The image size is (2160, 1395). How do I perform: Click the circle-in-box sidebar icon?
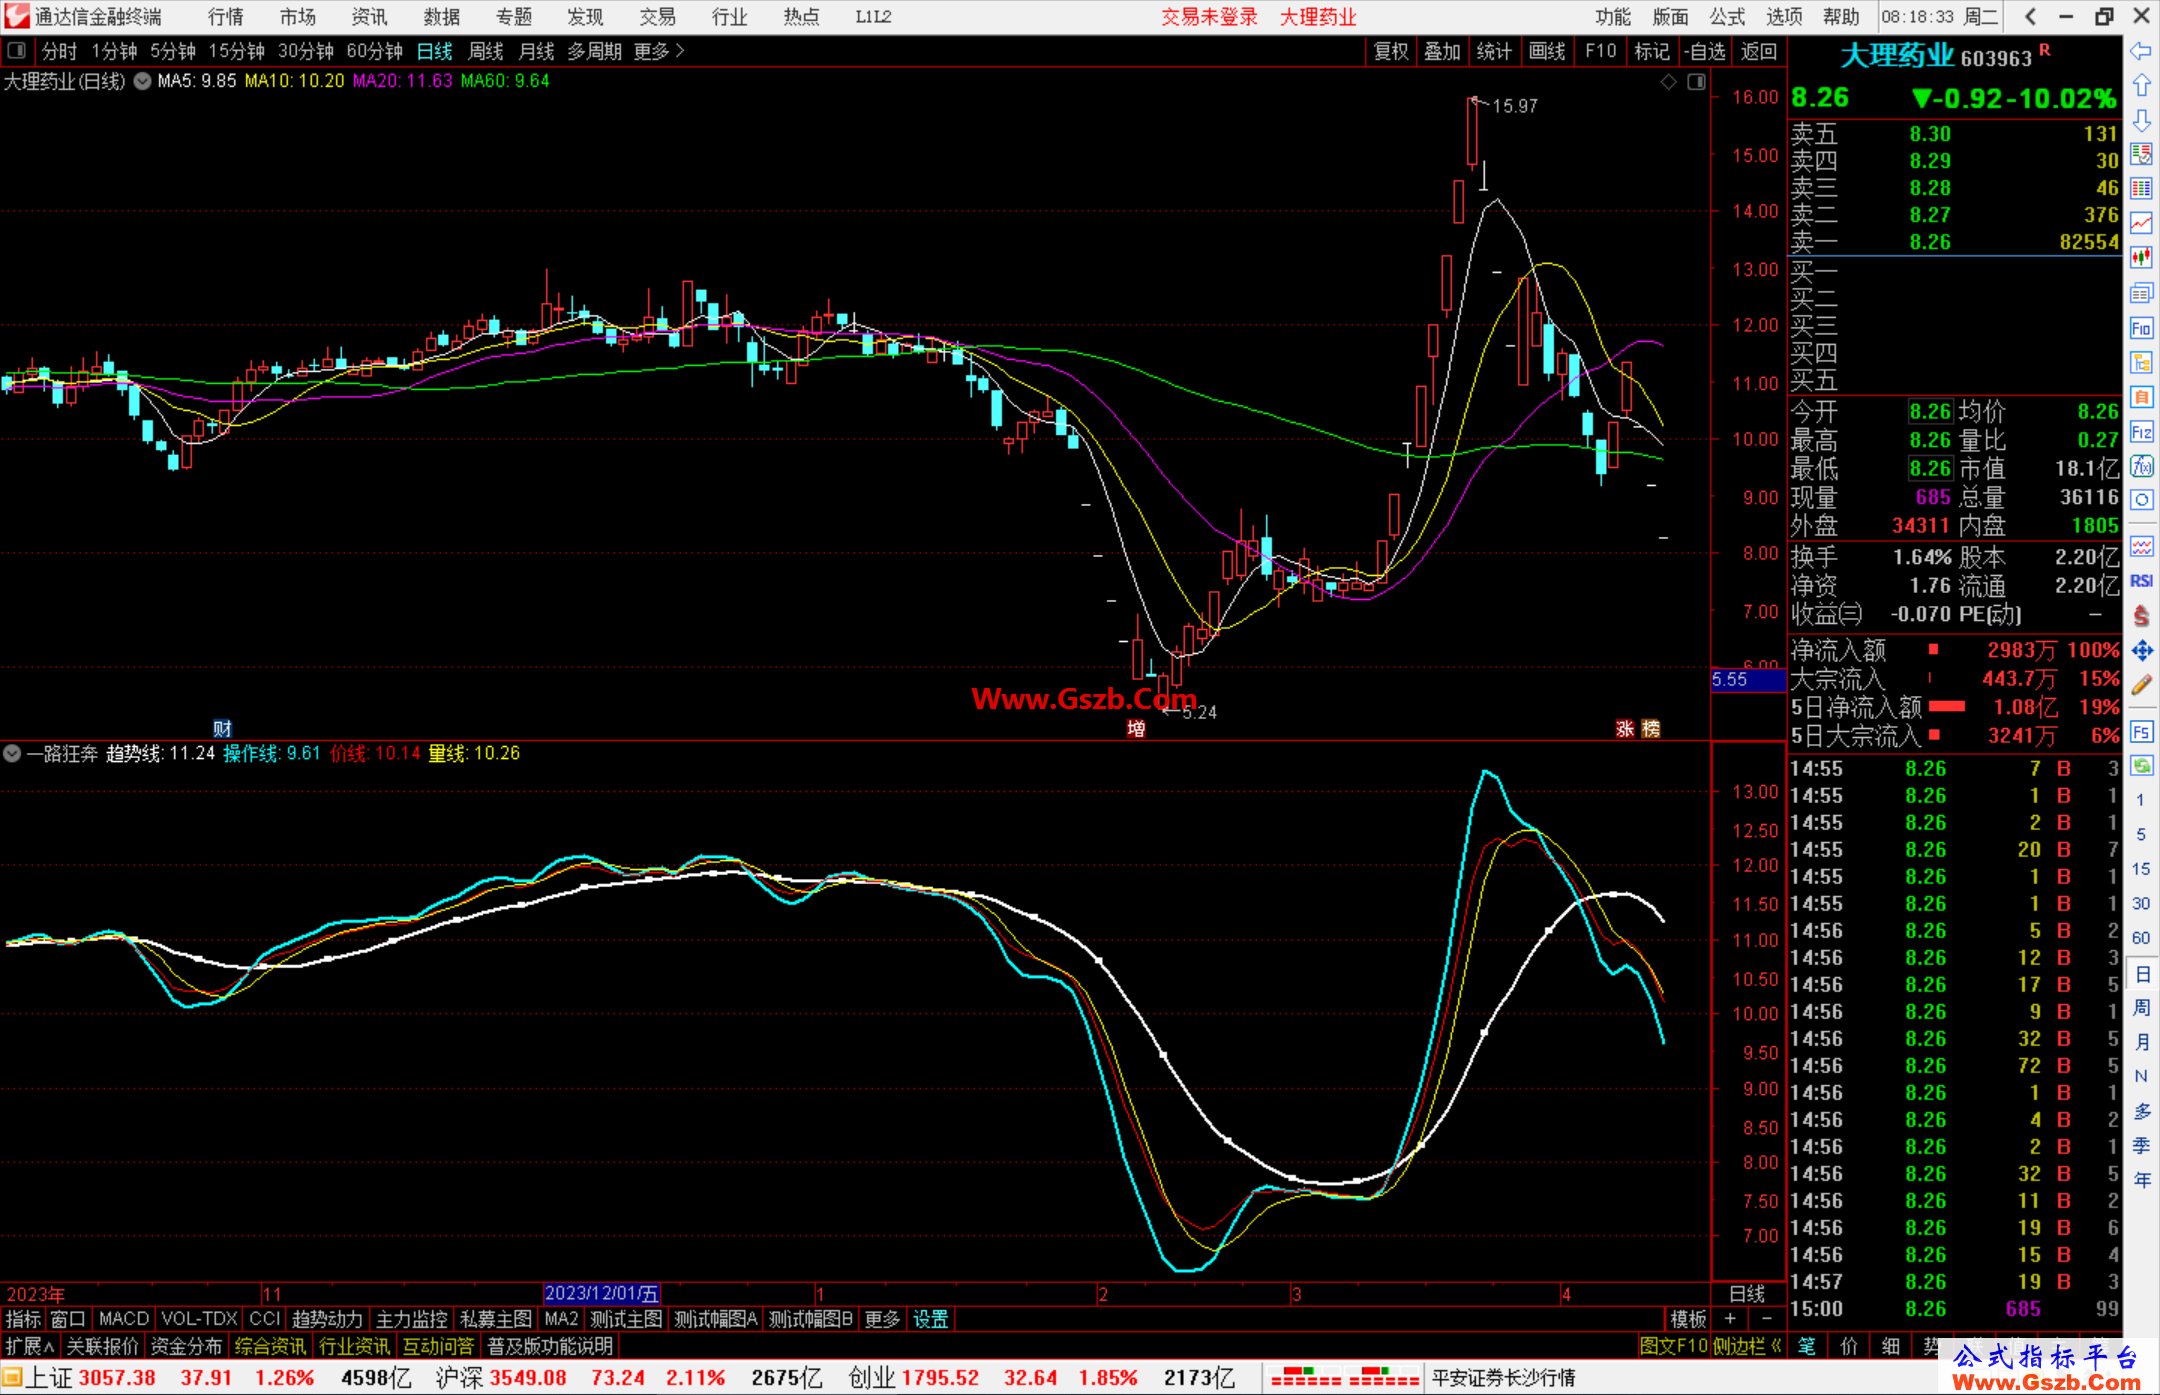2141,501
